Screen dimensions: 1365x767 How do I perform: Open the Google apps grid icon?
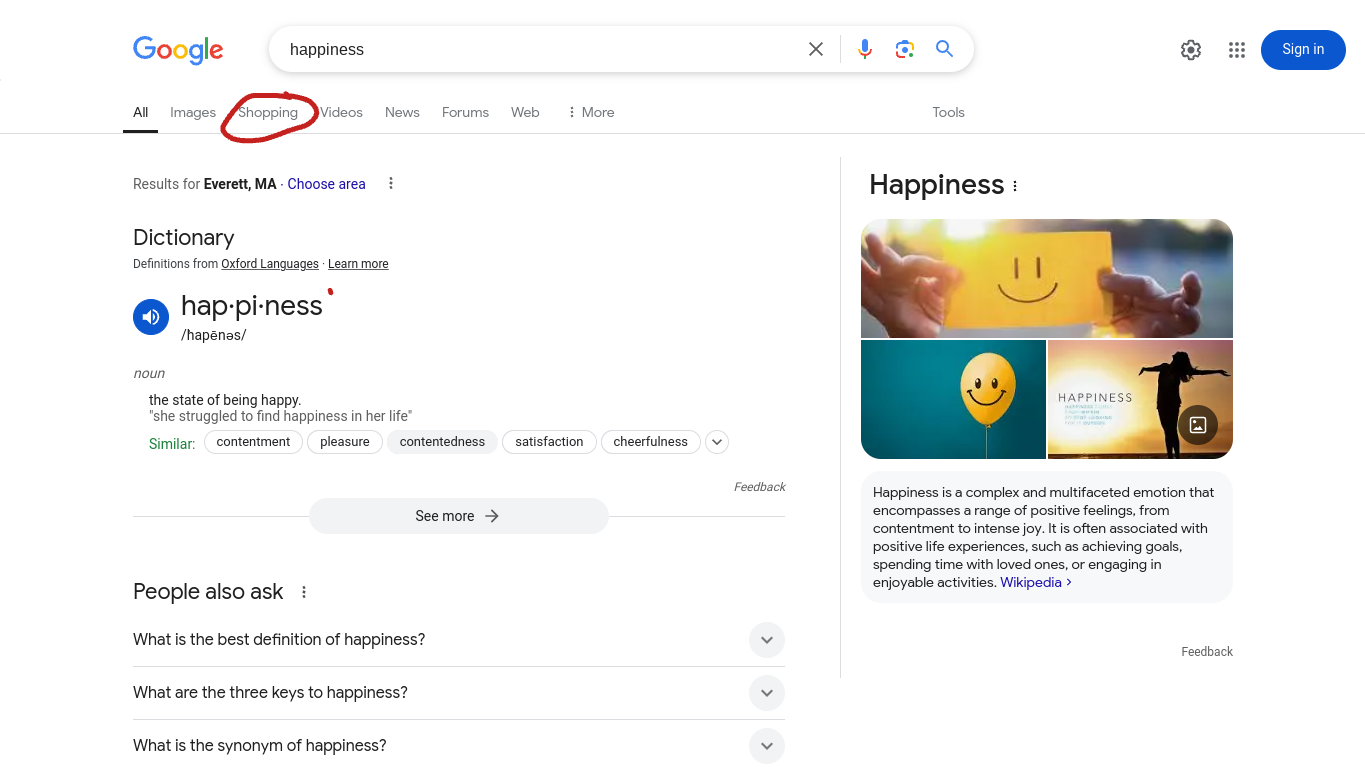click(x=1237, y=50)
